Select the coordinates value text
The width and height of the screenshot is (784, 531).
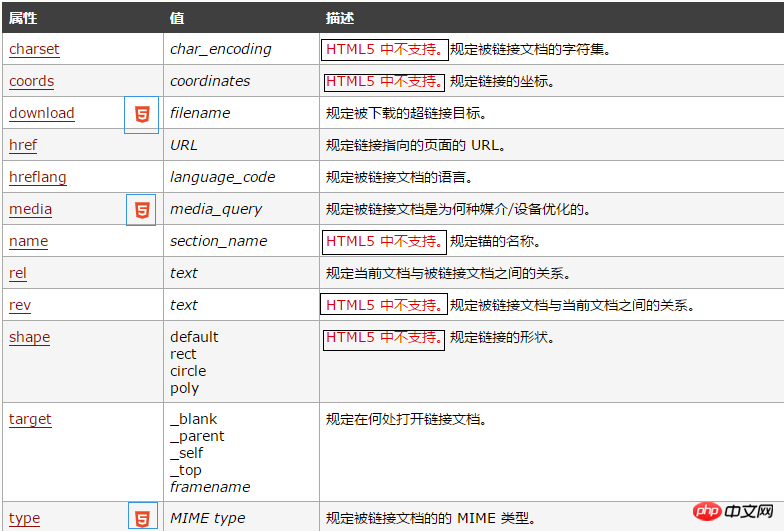click(210, 81)
